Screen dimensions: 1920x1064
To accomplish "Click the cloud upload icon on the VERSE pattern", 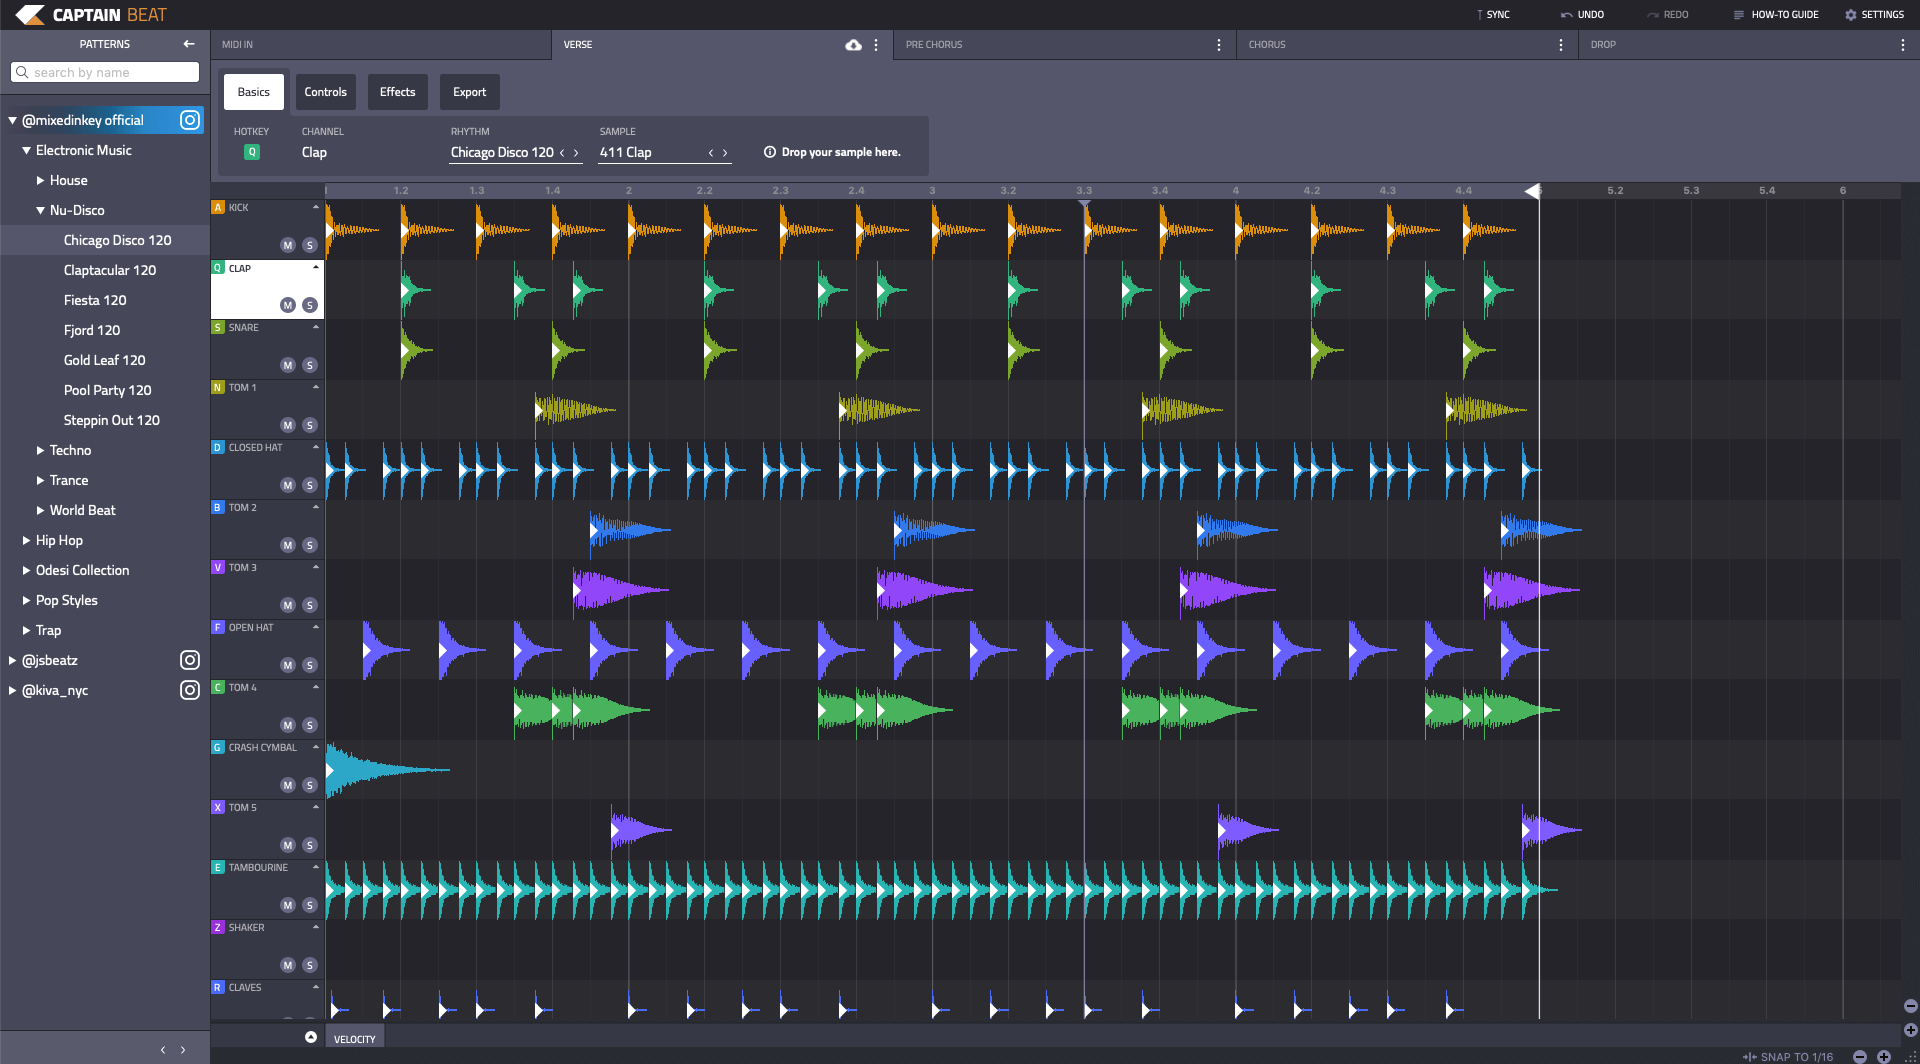I will (853, 45).
